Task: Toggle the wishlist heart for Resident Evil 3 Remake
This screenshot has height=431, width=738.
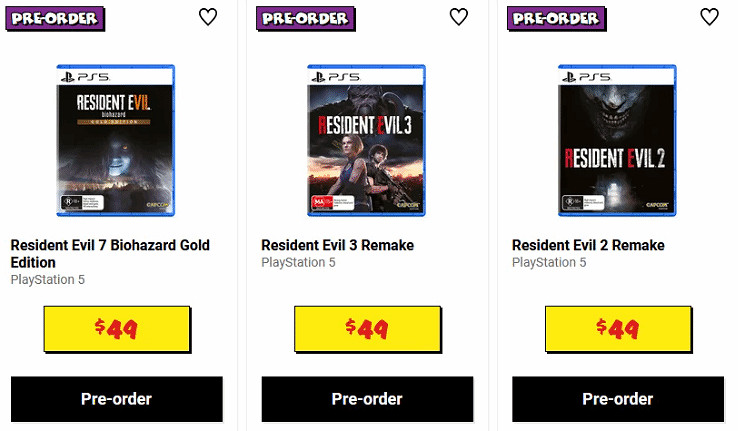Action: coord(459,17)
